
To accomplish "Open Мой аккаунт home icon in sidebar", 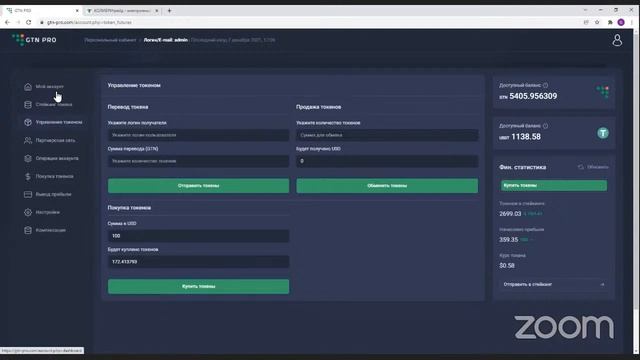I will tap(28, 87).
